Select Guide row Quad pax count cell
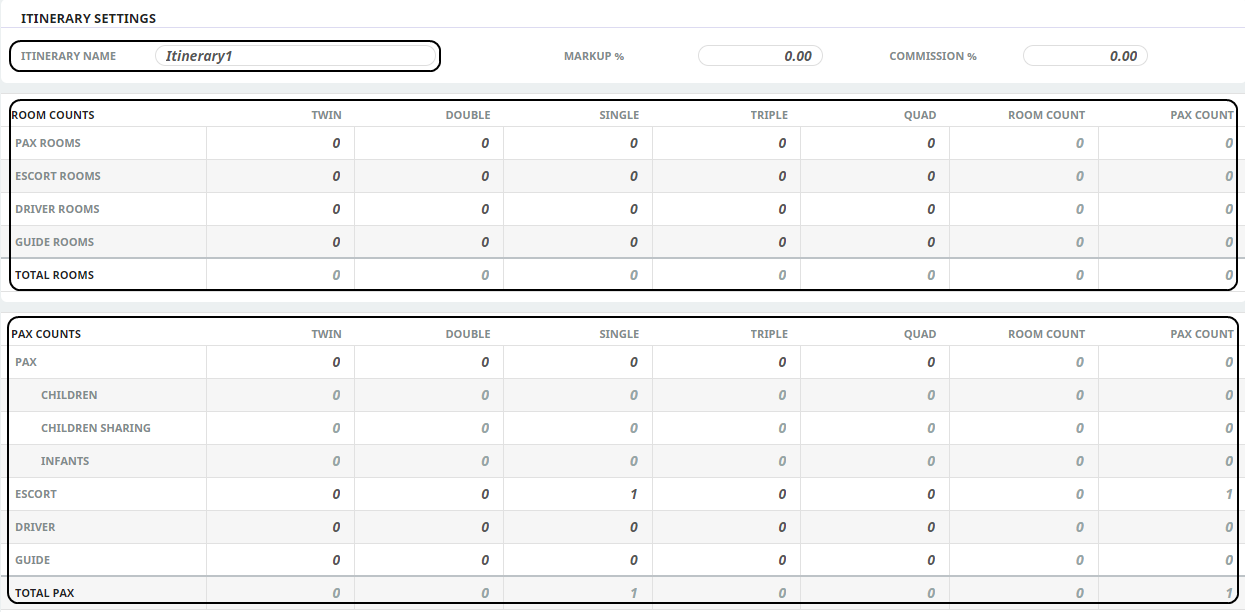The width and height of the screenshot is (1245, 612). click(x=875, y=560)
